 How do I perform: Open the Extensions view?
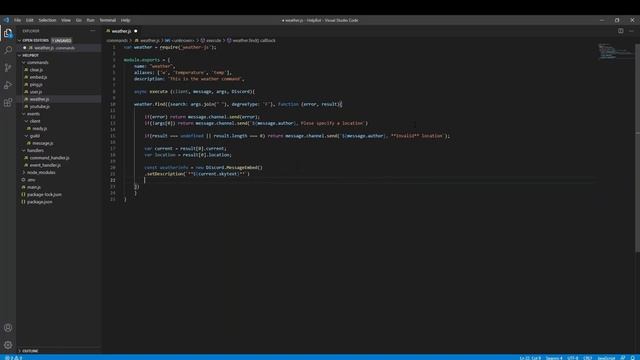pyautogui.click(x=8, y=102)
